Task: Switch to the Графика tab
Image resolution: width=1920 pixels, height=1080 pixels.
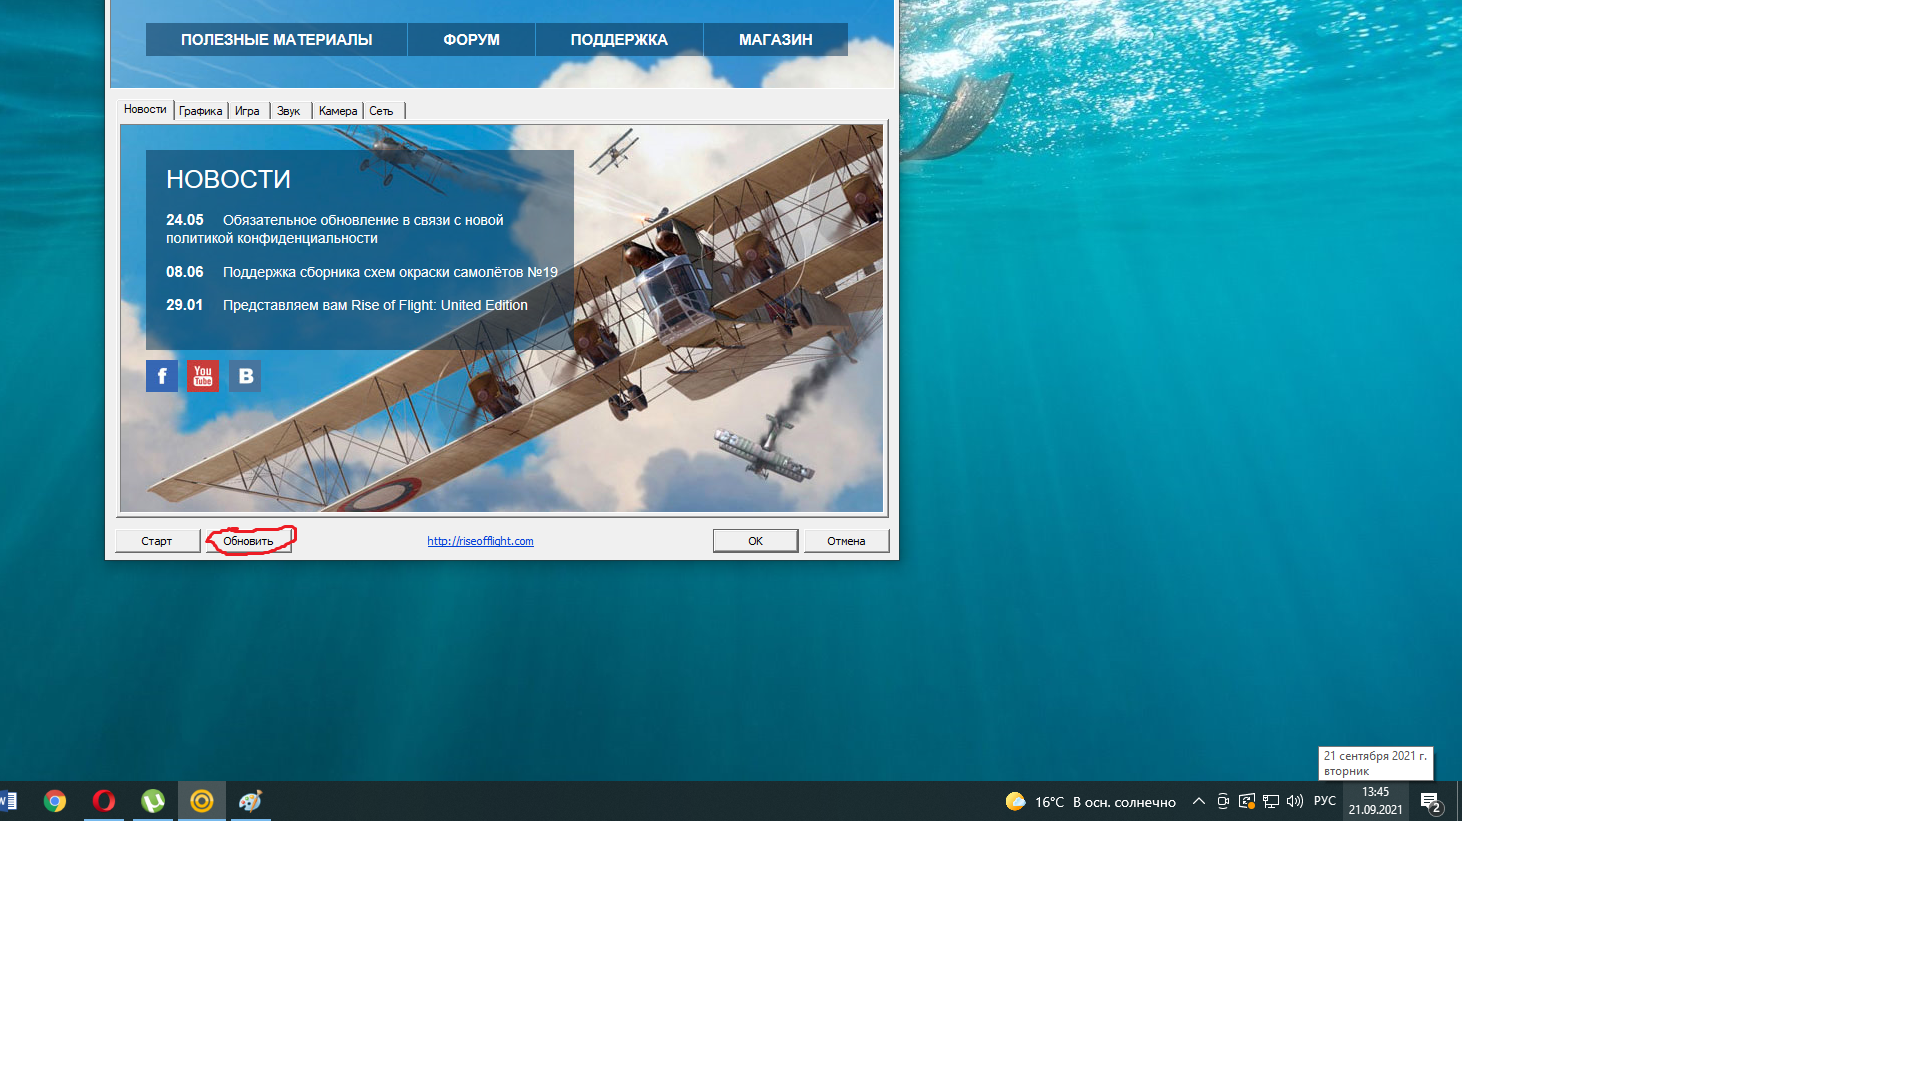Action: (201, 111)
